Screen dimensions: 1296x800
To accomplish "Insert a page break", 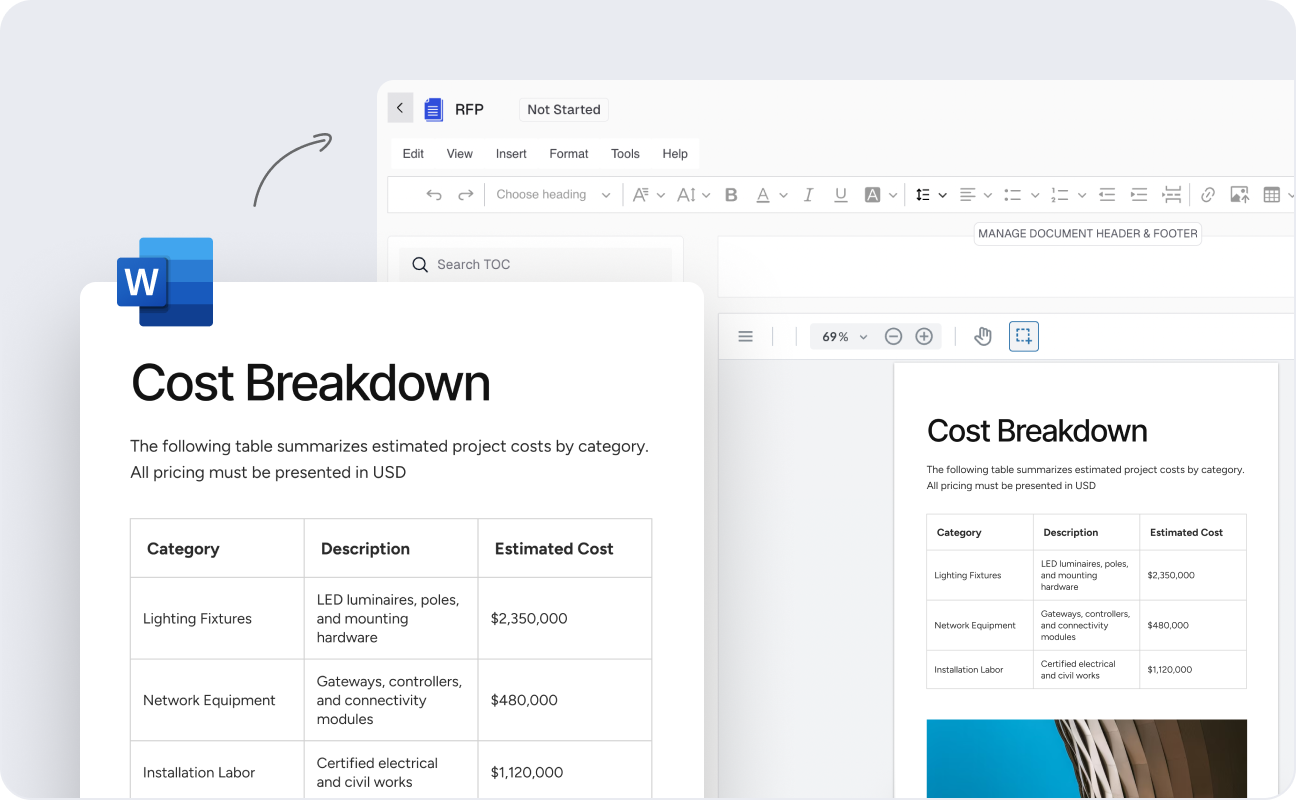I will [1172, 195].
